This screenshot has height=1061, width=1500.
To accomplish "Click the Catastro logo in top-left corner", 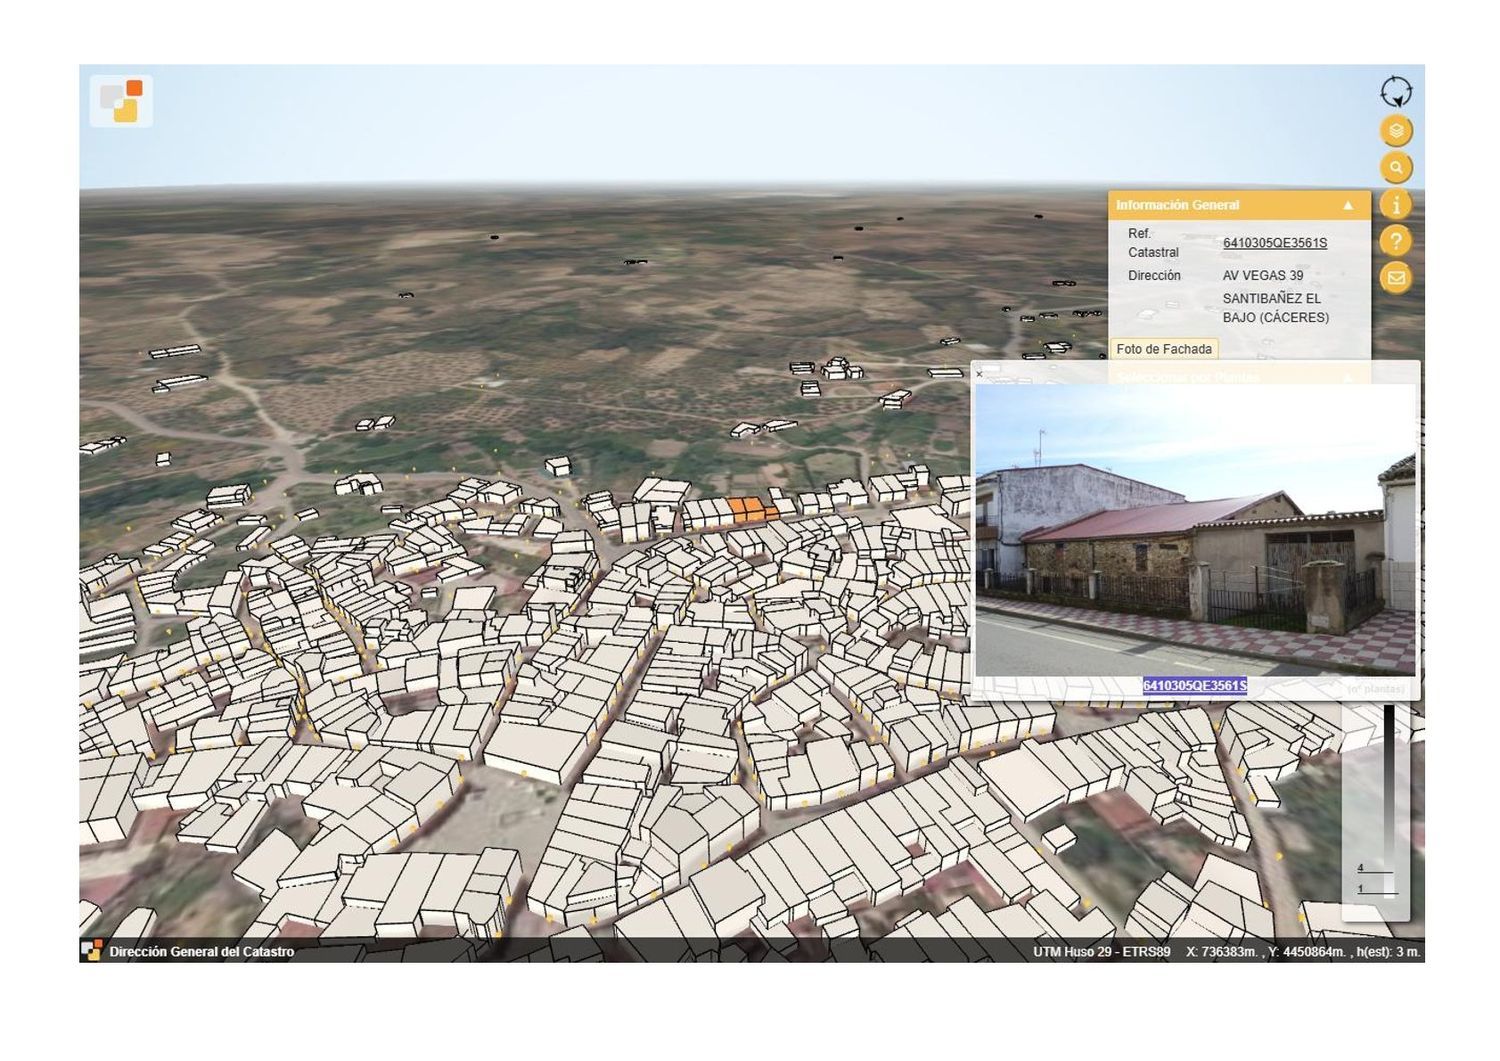I will pos(121,101).
